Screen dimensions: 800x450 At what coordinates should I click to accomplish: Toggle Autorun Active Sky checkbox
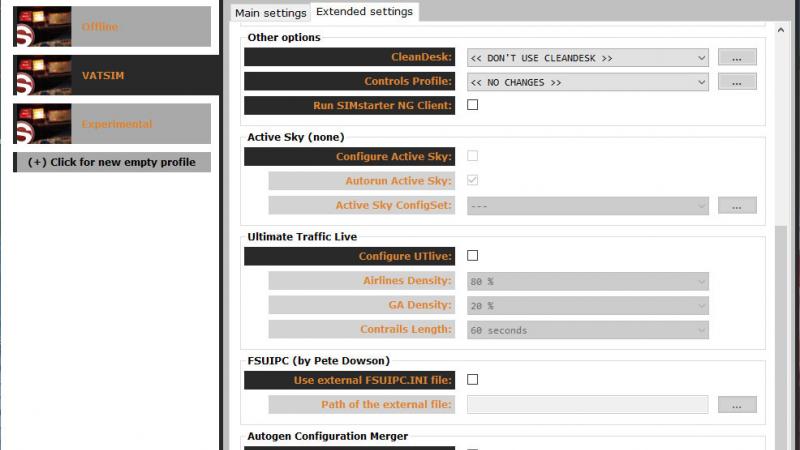click(x=472, y=180)
